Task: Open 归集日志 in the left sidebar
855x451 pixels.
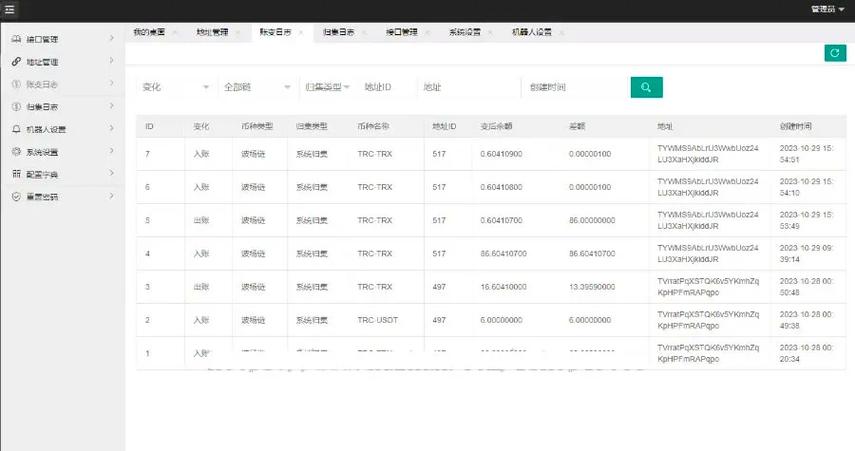Action: pos(42,107)
